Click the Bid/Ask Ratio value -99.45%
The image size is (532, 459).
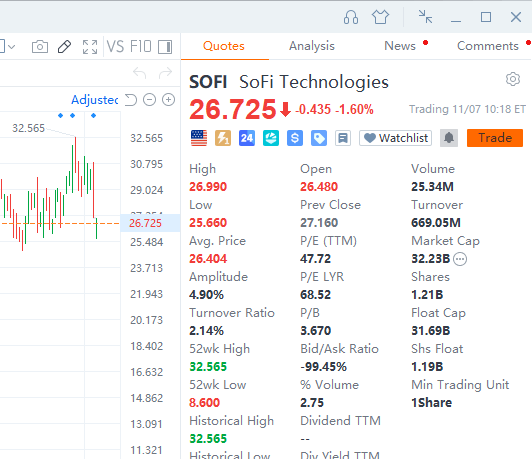(323, 367)
